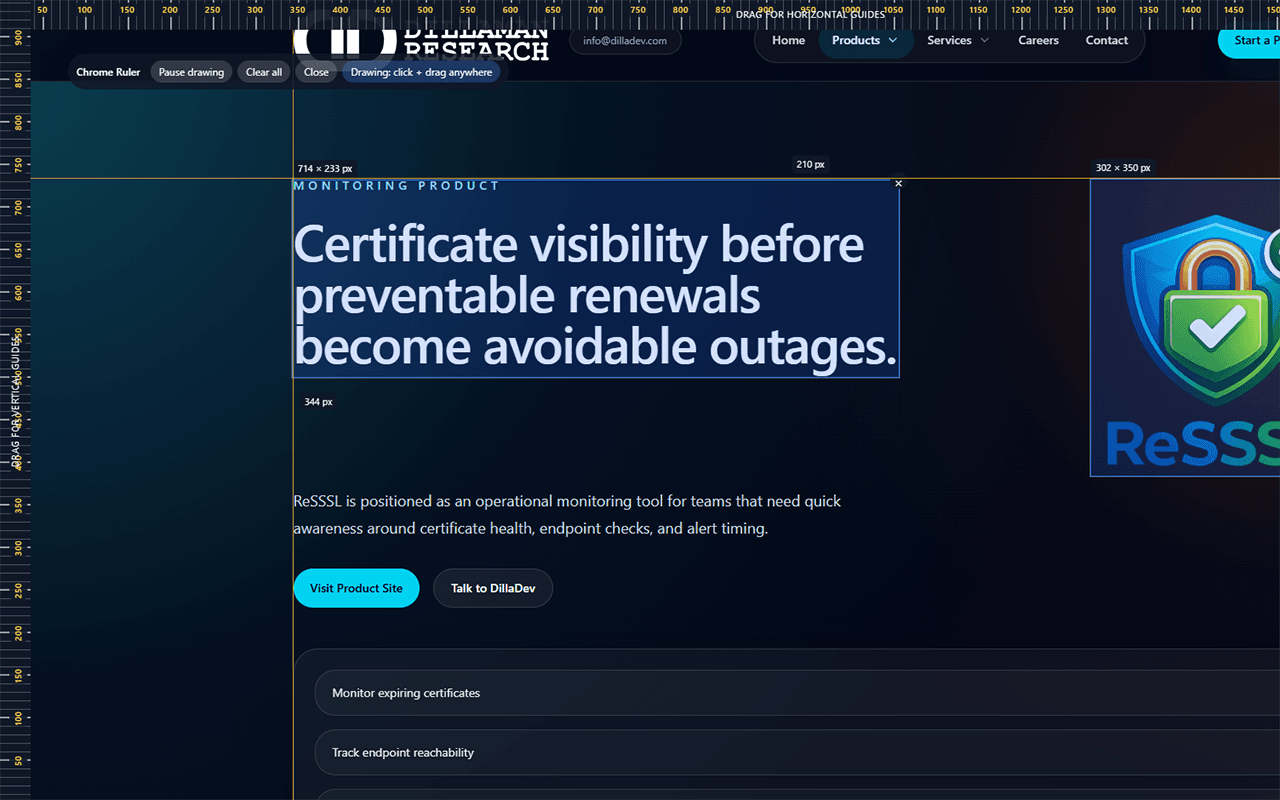Image resolution: width=1280 pixels, height=800 pixels.
Task: Click the Drawing: click + drag anywhere pill
Action: pos(421,72)
